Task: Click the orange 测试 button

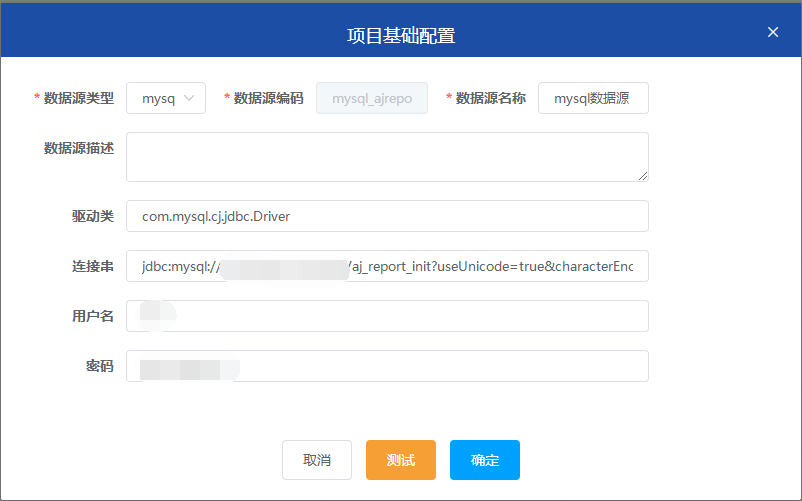Action: point(401,460)
